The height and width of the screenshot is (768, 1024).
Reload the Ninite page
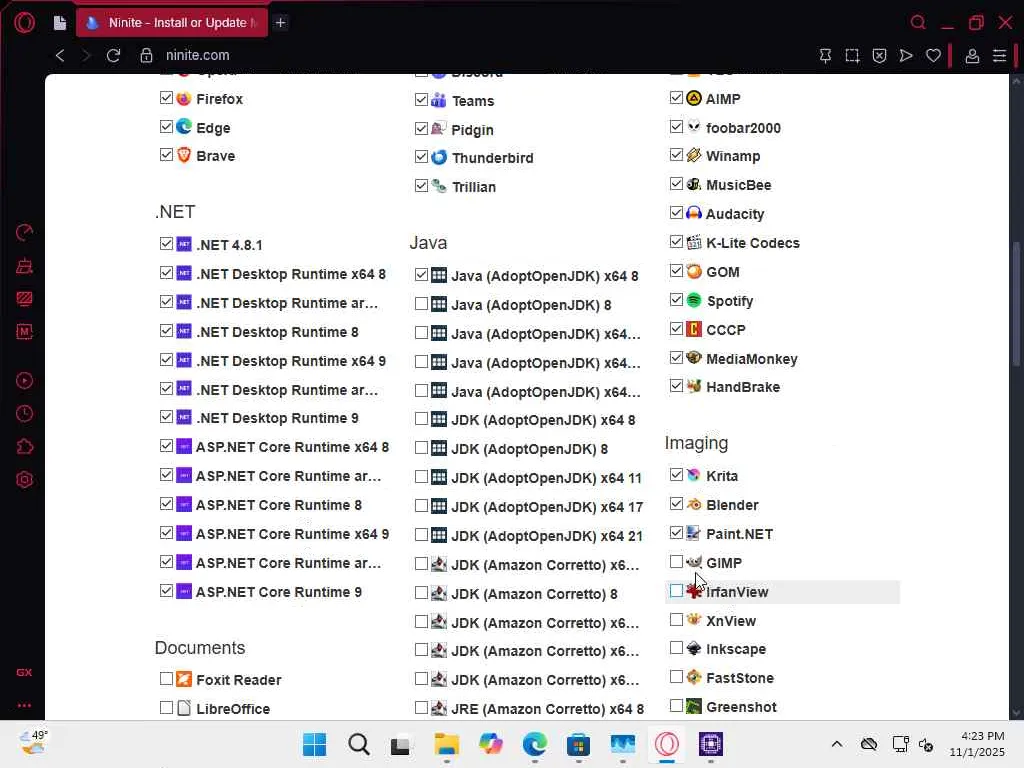coord(114,56)
